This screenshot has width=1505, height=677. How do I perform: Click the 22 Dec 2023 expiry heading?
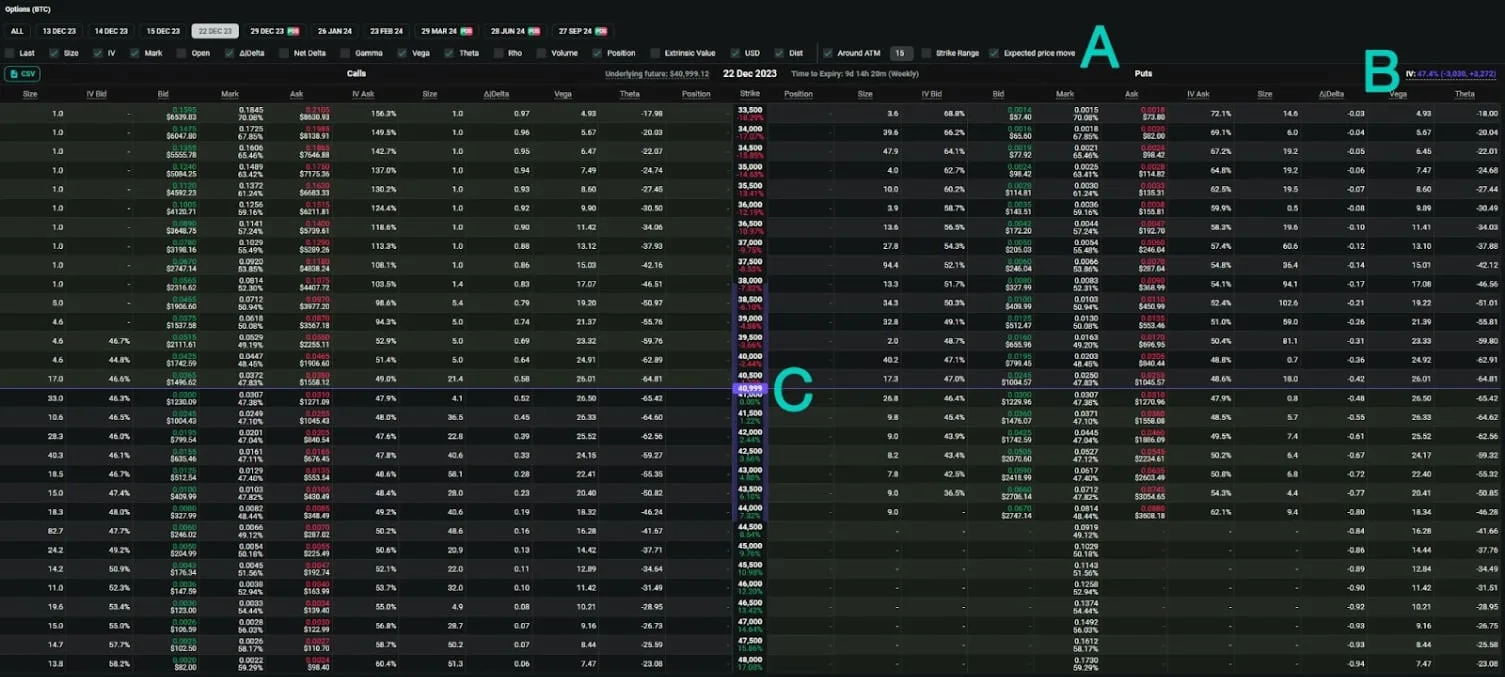point(750,74)
